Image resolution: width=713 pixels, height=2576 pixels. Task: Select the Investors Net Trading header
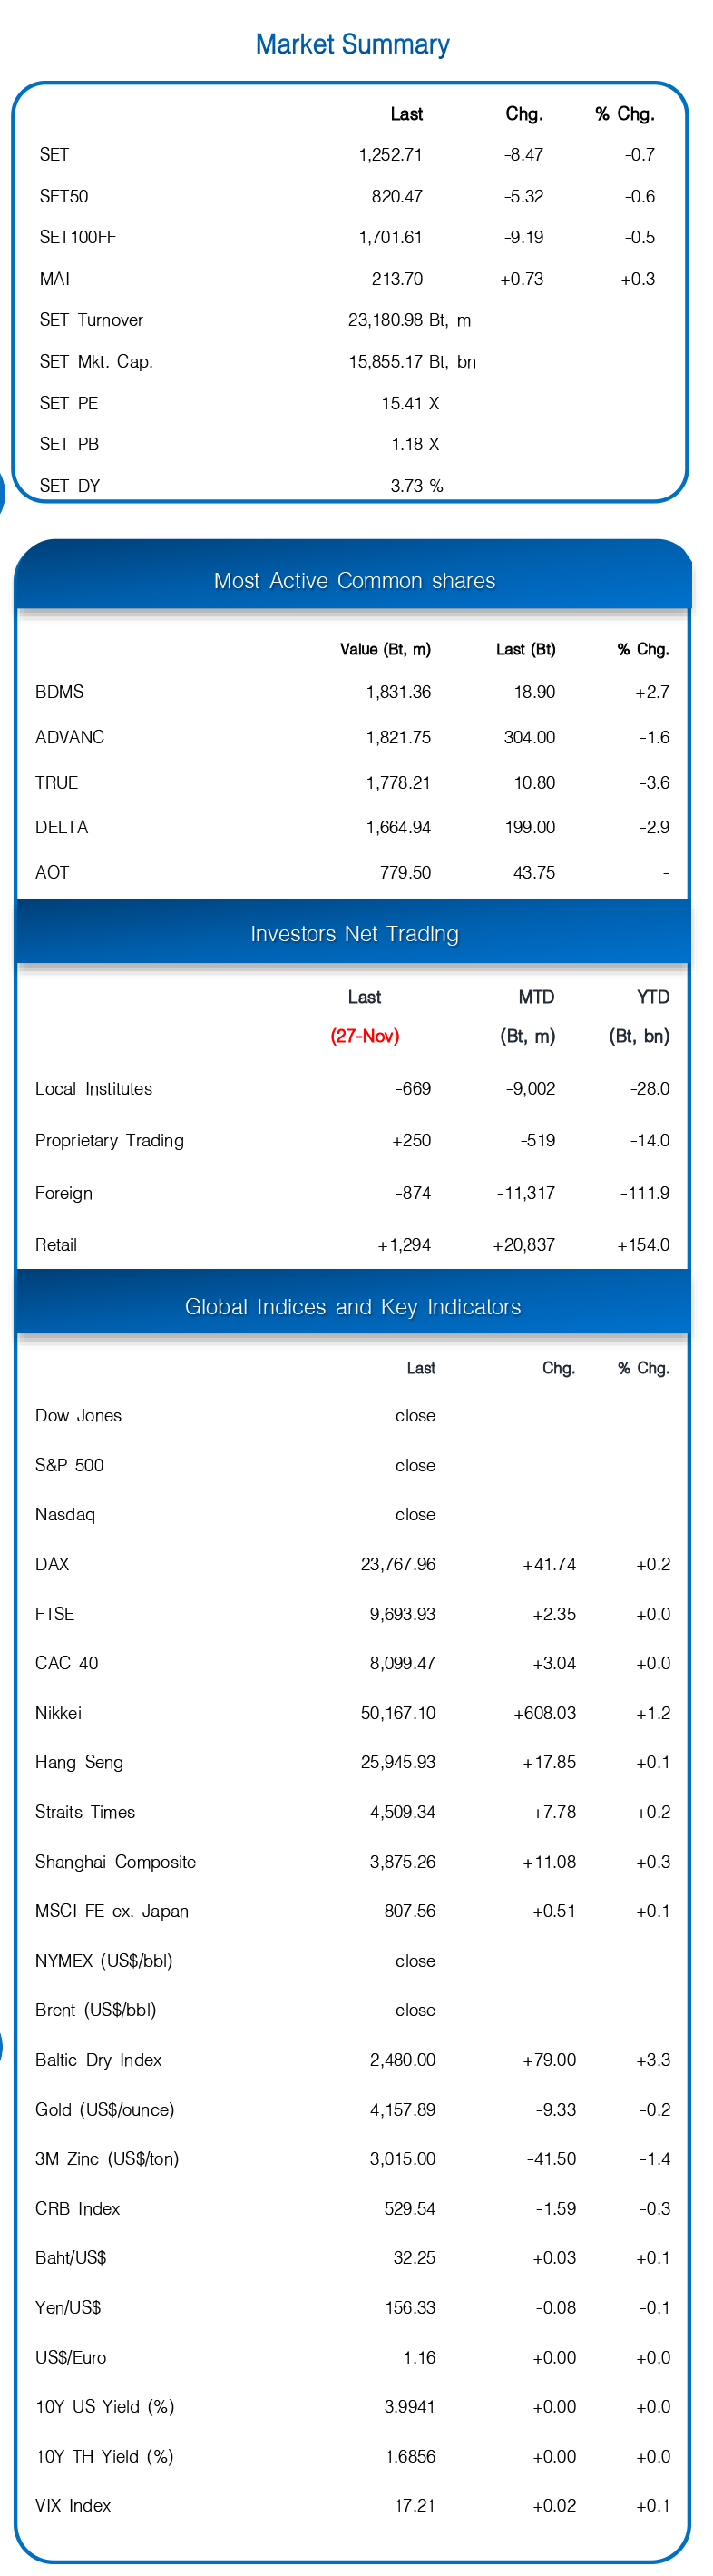pyautogui.click(x=354, y=934)
